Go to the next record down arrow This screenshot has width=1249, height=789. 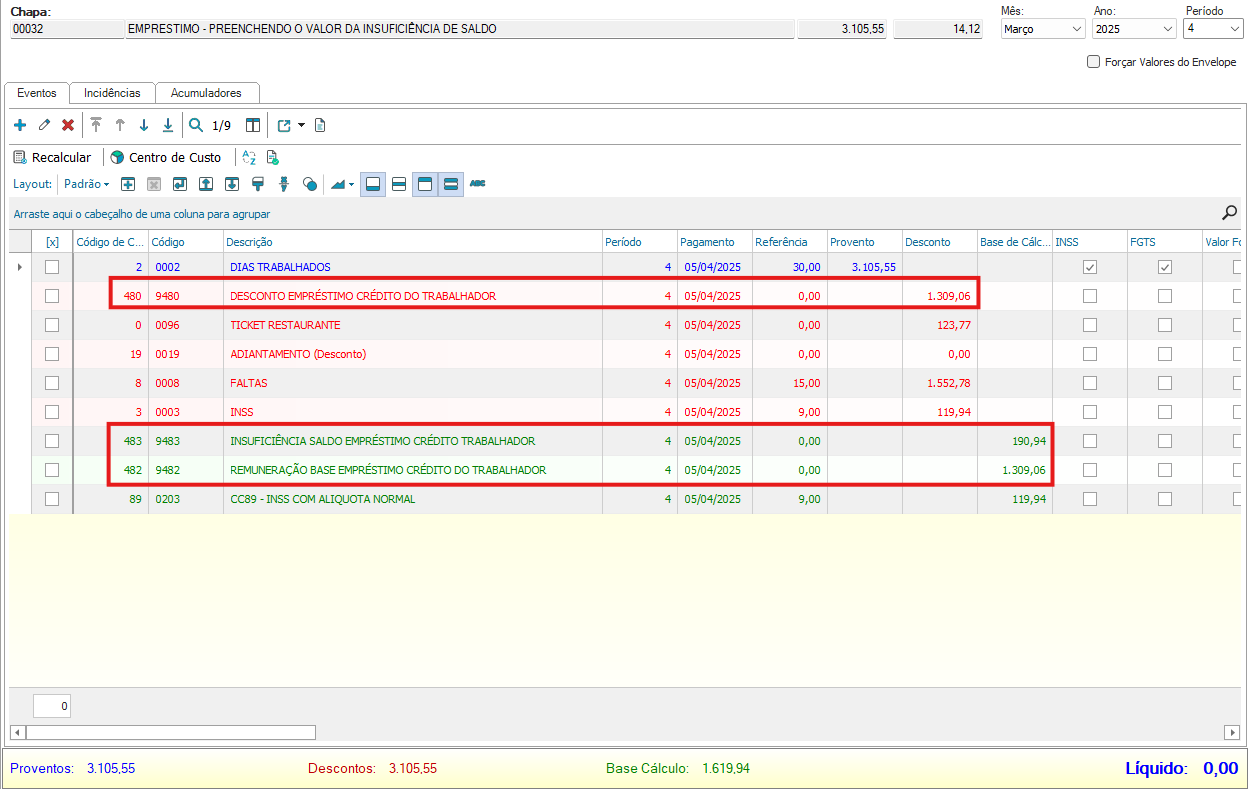144,126
